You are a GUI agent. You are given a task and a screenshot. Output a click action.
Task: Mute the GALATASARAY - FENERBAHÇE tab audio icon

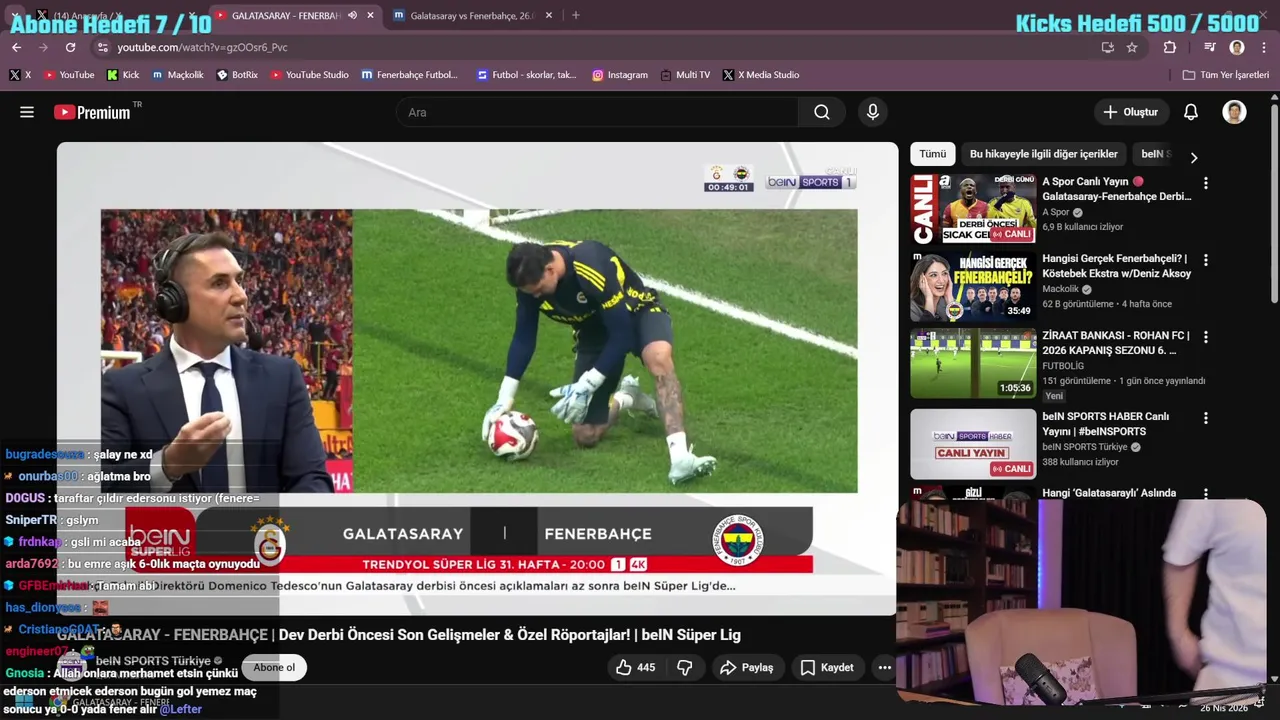point(352,15)
